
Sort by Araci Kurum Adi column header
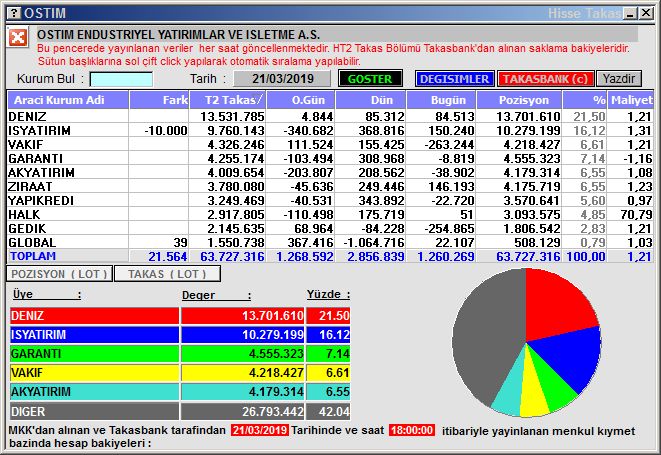pos(68,100)
